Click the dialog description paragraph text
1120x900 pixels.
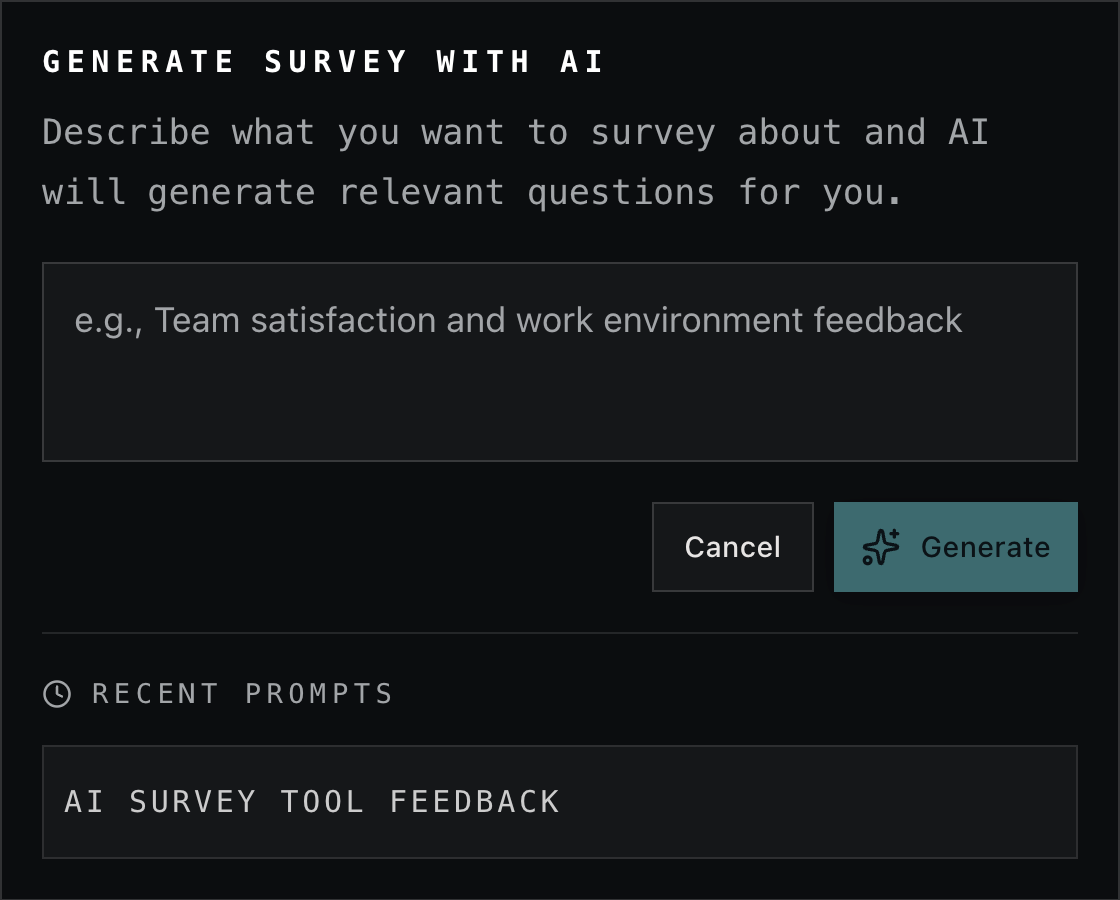coord(516,160)
